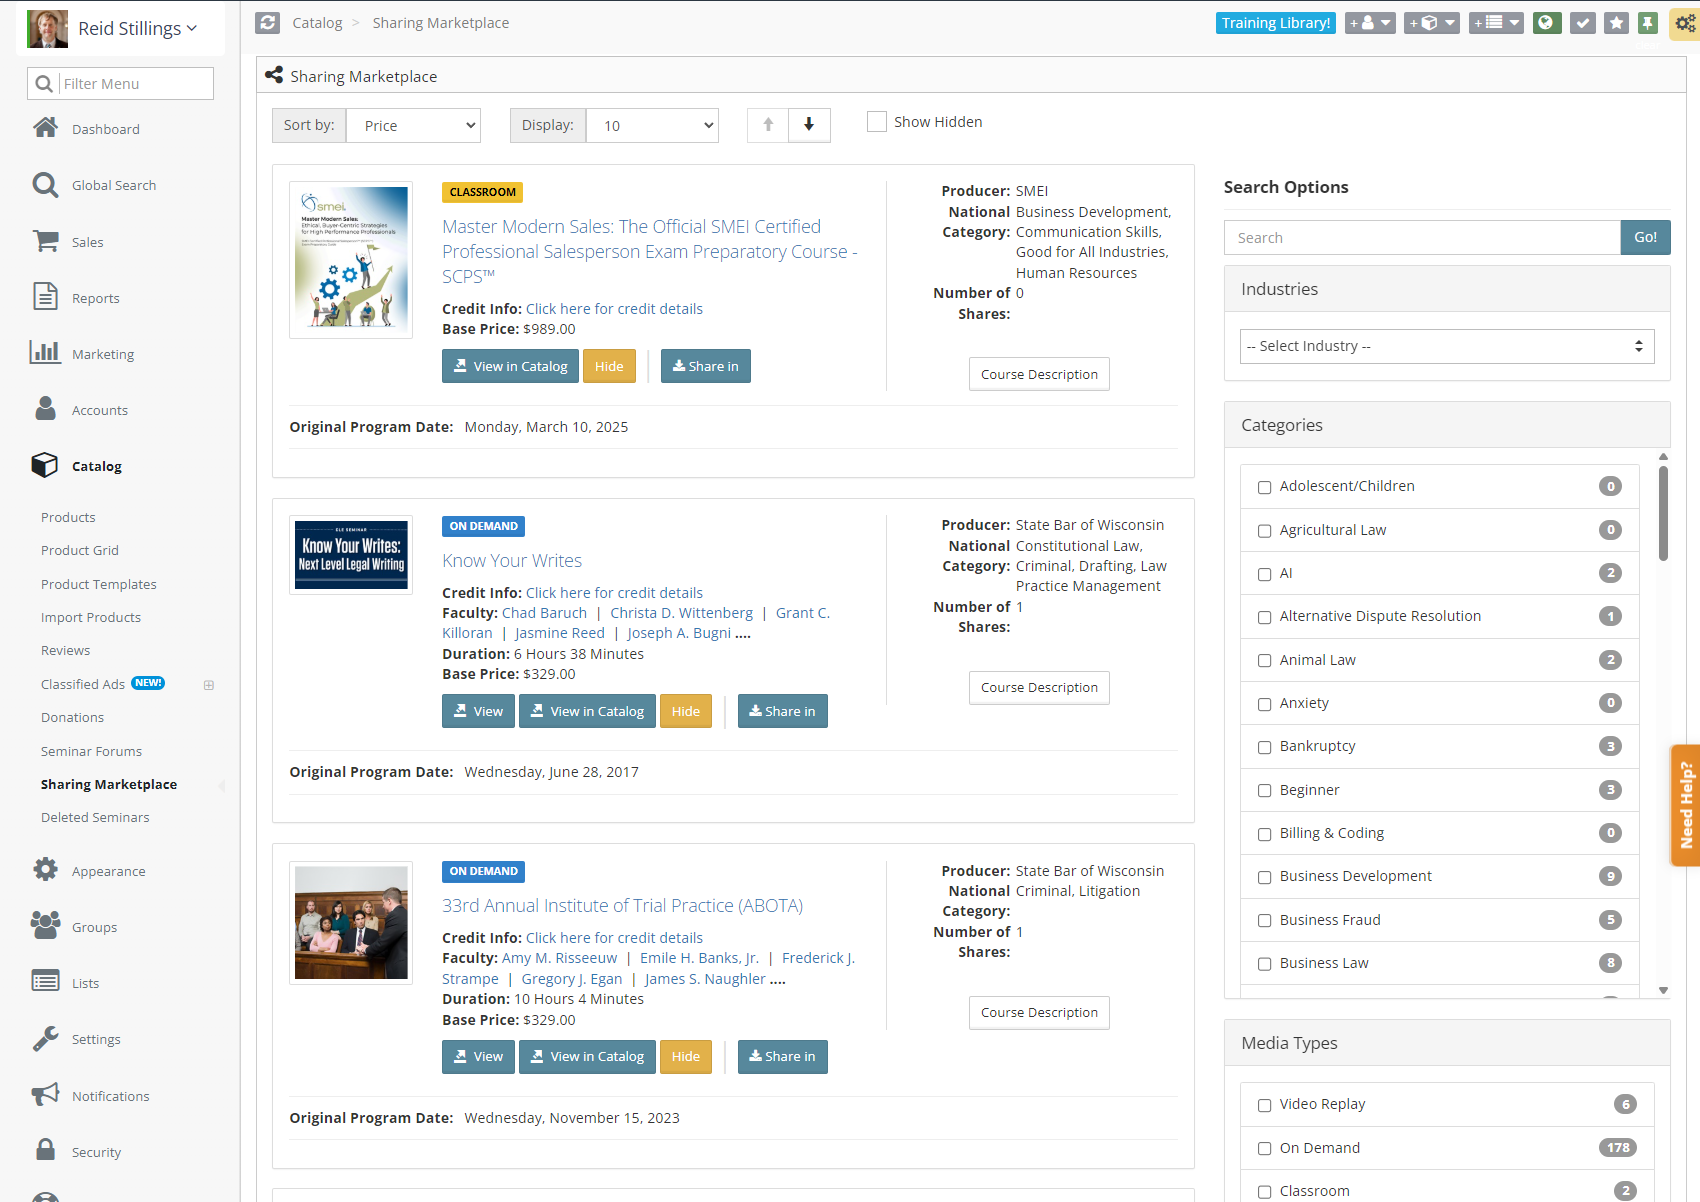The width and height of the screenshot is (1700, 1202).
Task: Go to Reports in the sidebar
Action: coord(95,298)
